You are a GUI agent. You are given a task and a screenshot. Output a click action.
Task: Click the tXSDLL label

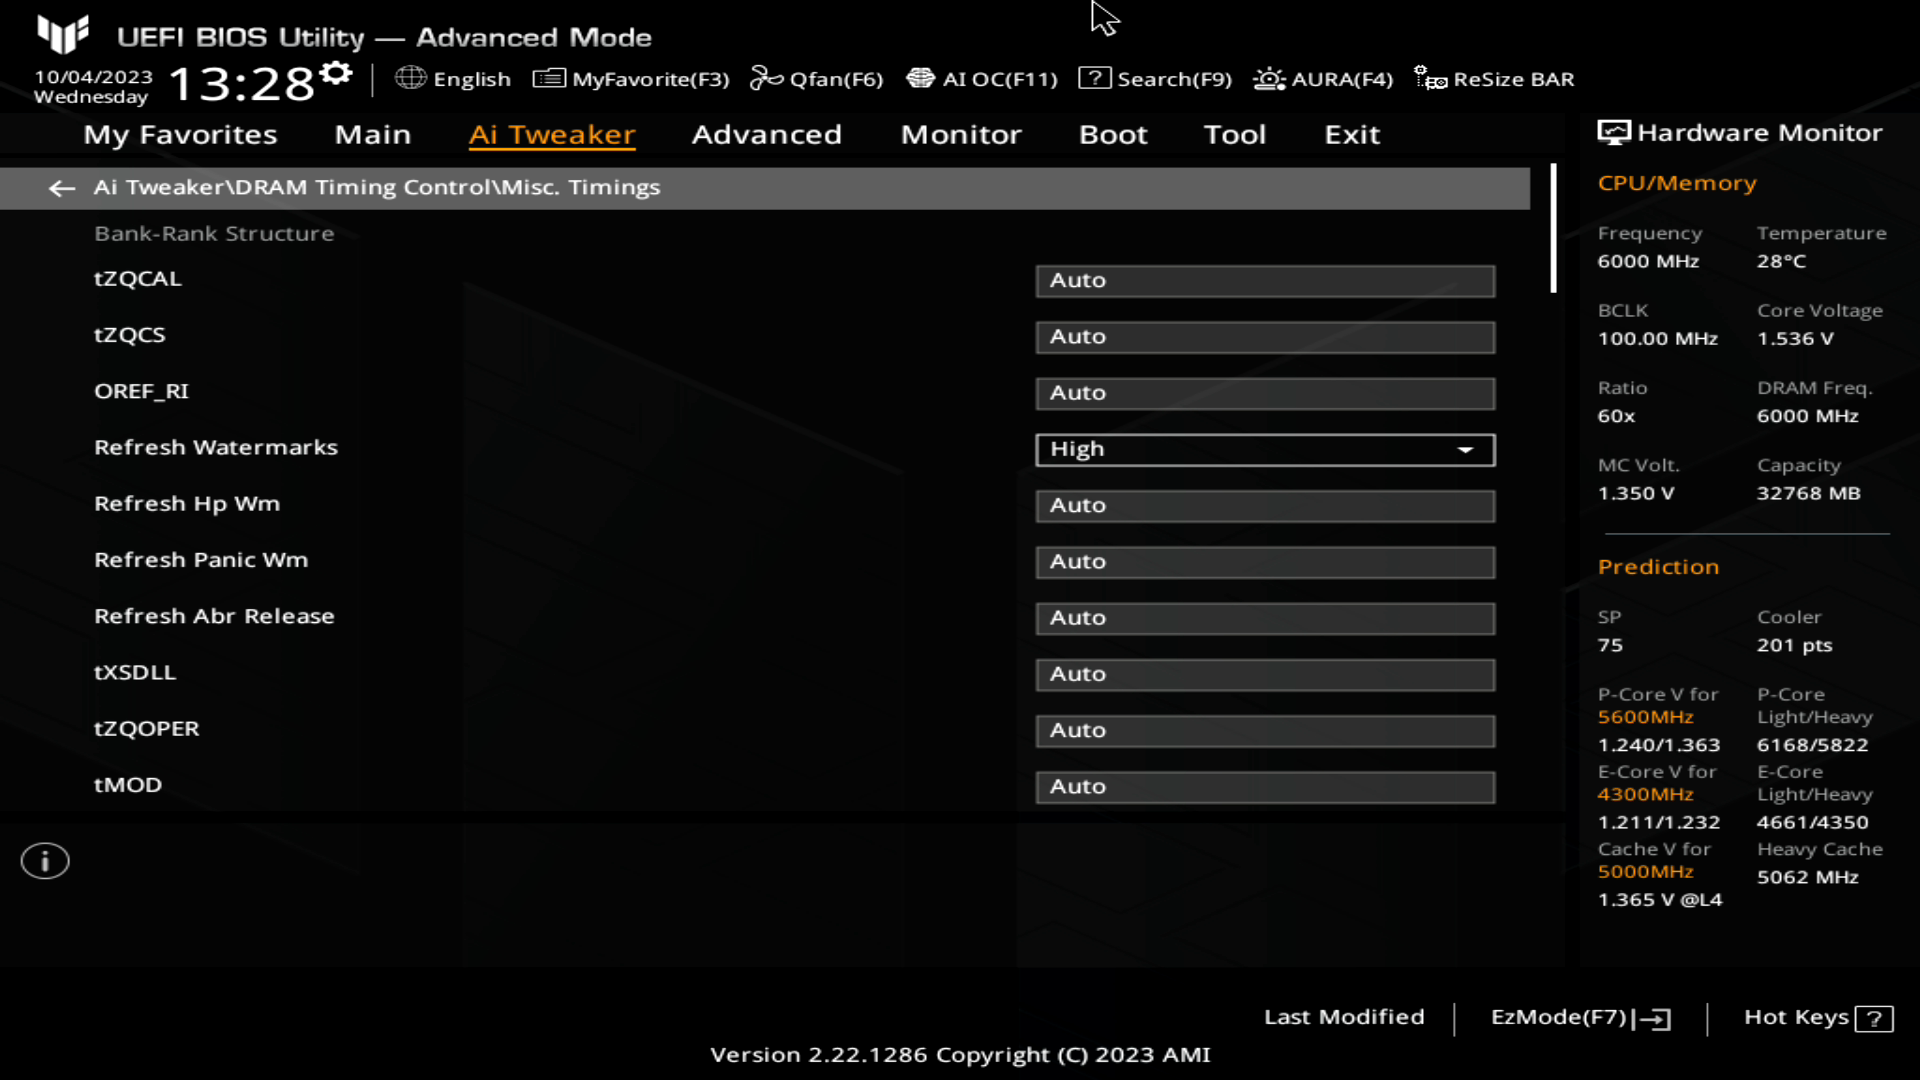coord(135,673)
